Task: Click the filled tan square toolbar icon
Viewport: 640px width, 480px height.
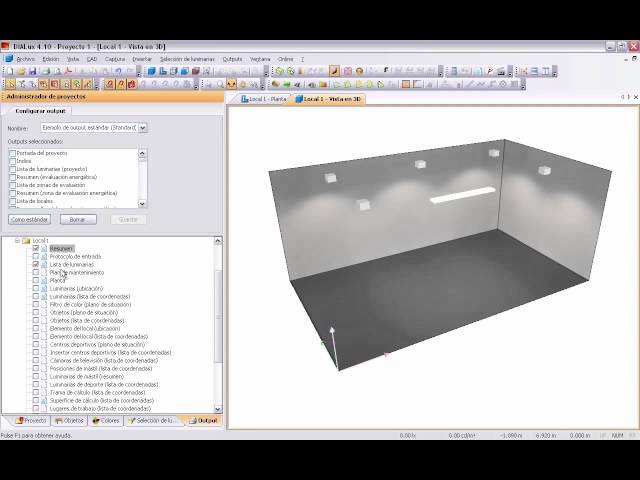Action: point(406,84)
